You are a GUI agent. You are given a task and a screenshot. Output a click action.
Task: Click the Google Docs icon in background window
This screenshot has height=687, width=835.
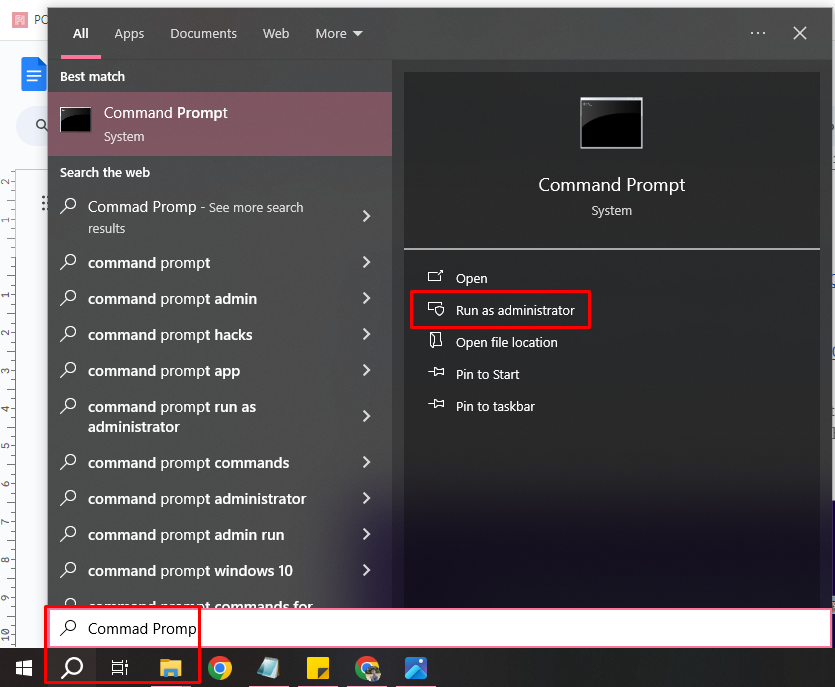[x=33, y=74]
